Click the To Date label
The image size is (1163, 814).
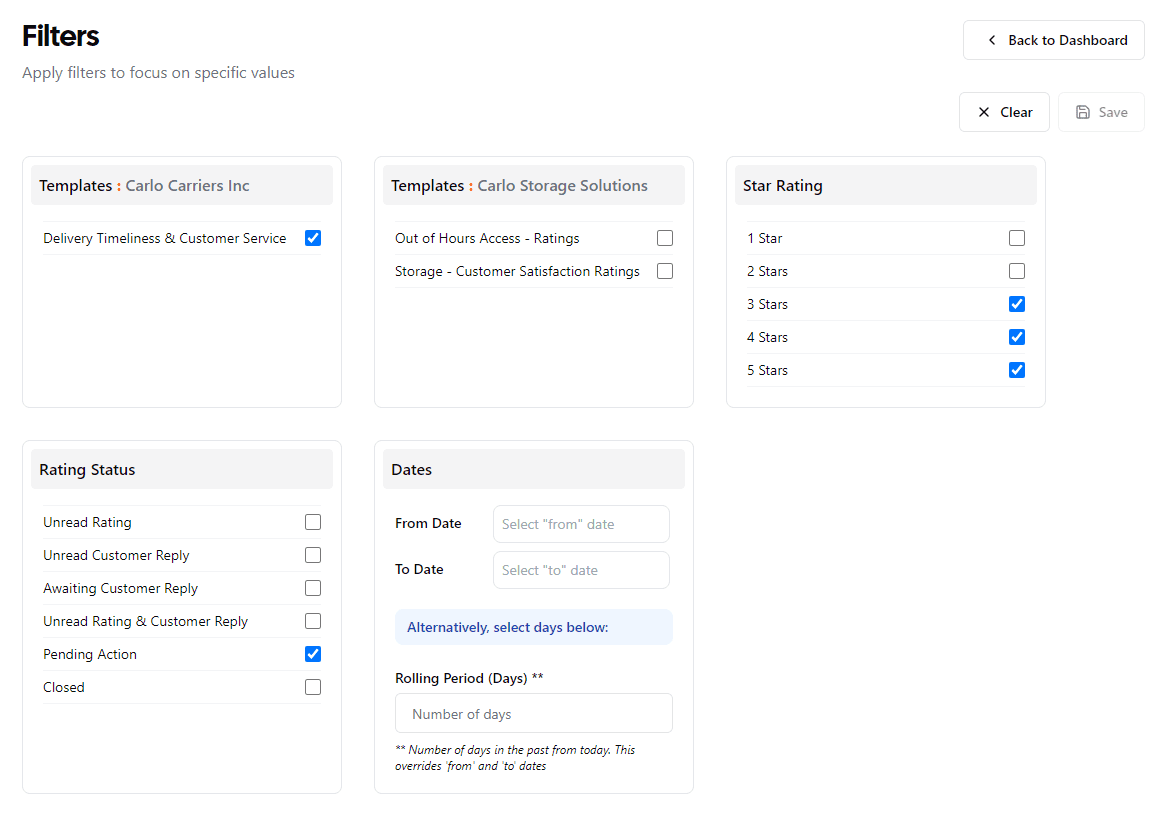point(419,569)
